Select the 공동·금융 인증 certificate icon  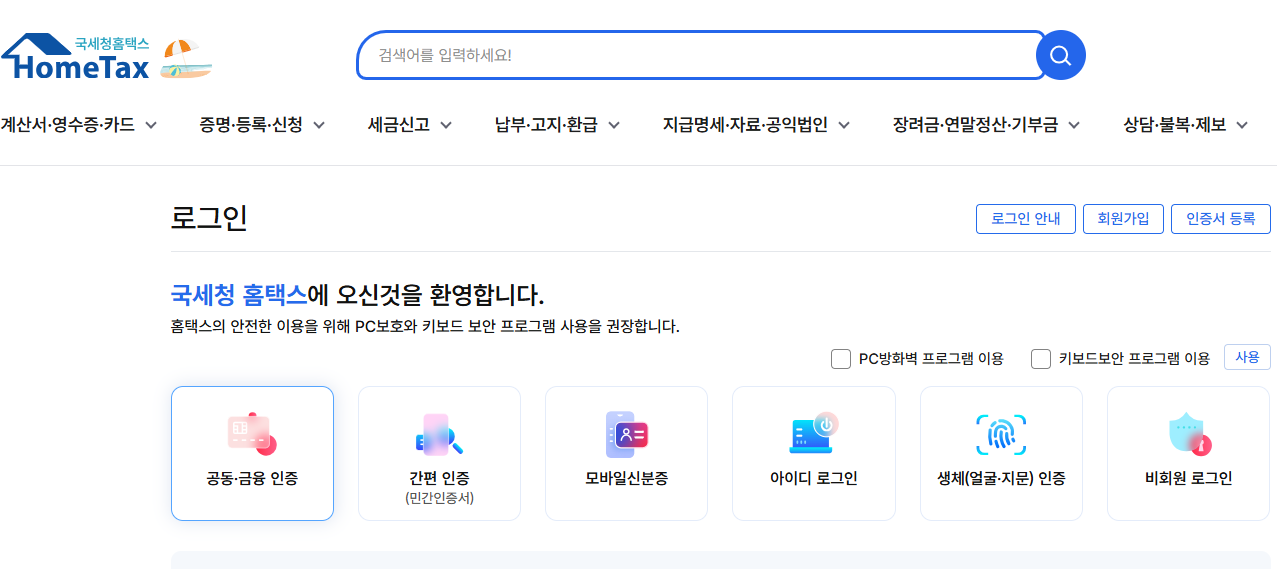(252, 433)
